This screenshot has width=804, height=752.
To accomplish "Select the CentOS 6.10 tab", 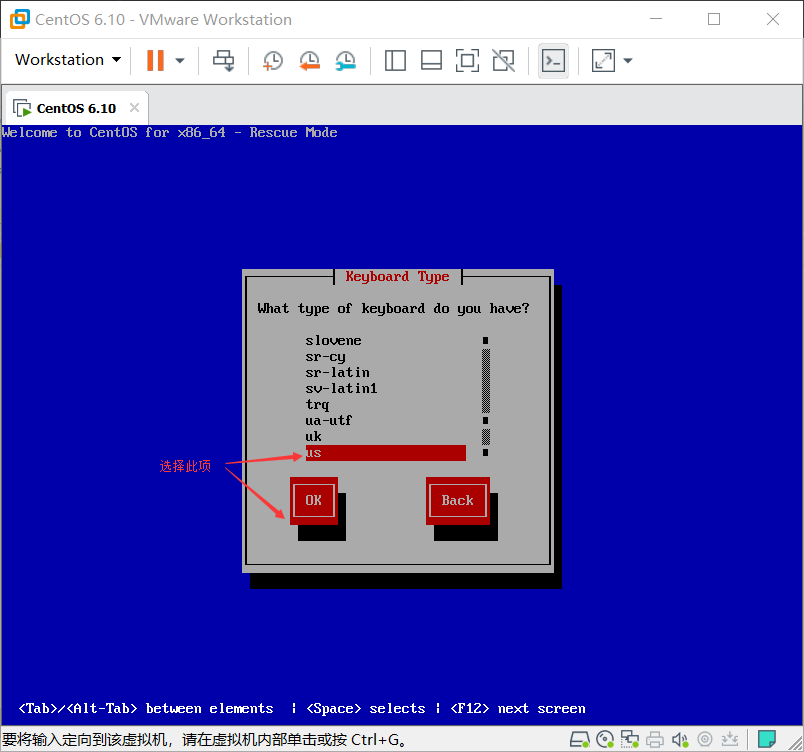I will (x=76, y=108).
